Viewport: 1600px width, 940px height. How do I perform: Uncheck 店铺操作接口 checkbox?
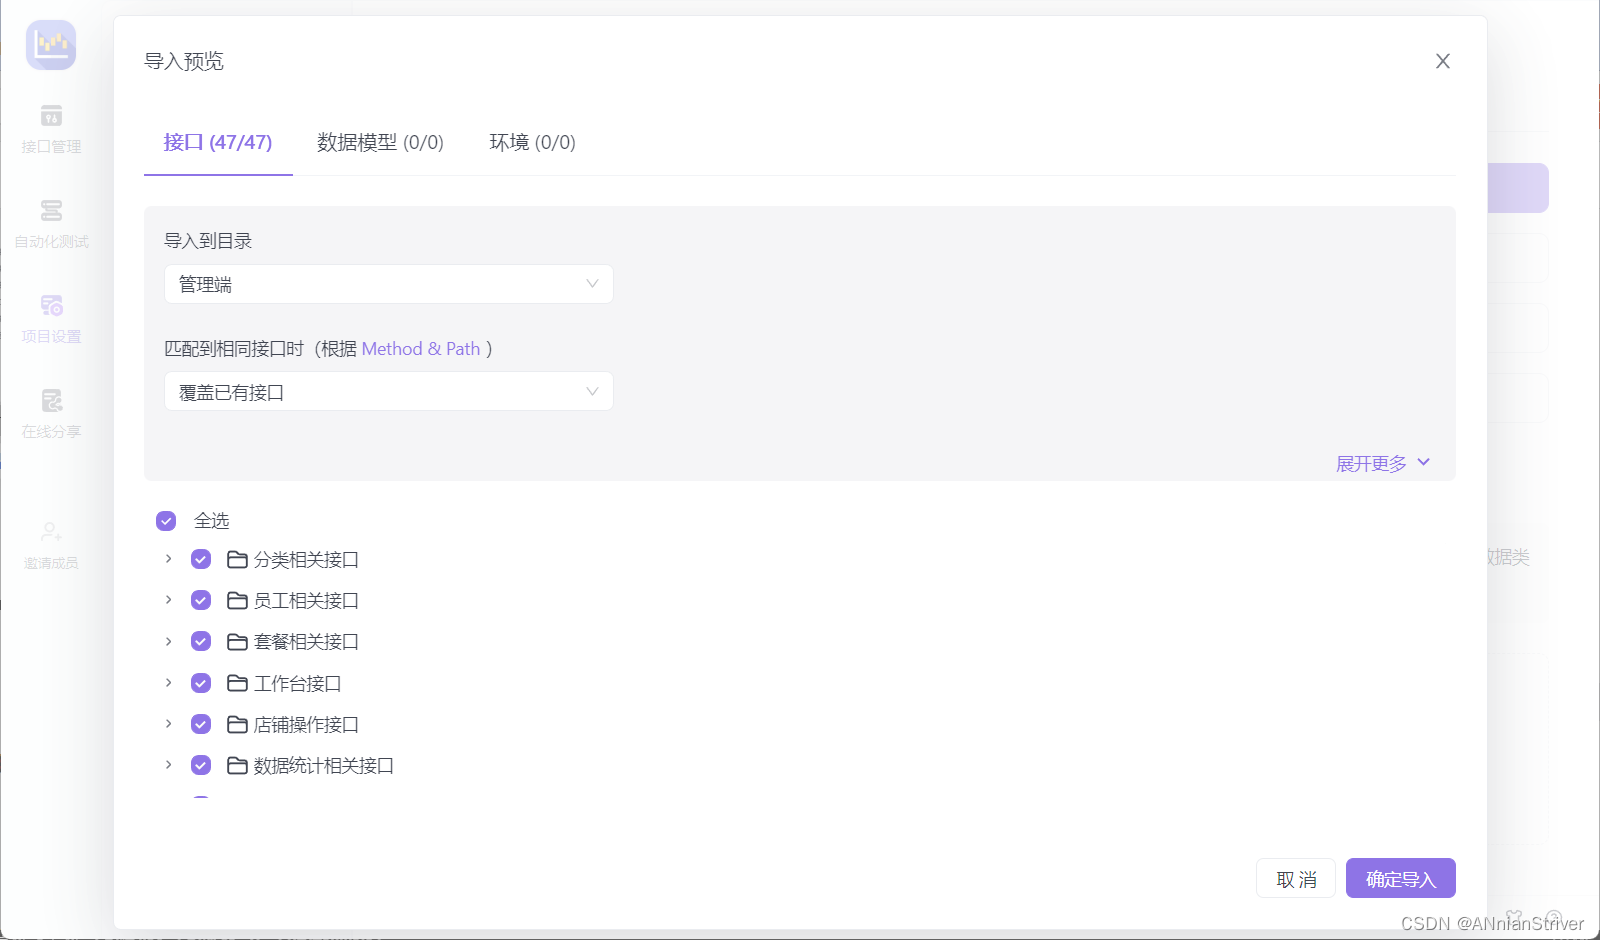click(x=201, y=724)
